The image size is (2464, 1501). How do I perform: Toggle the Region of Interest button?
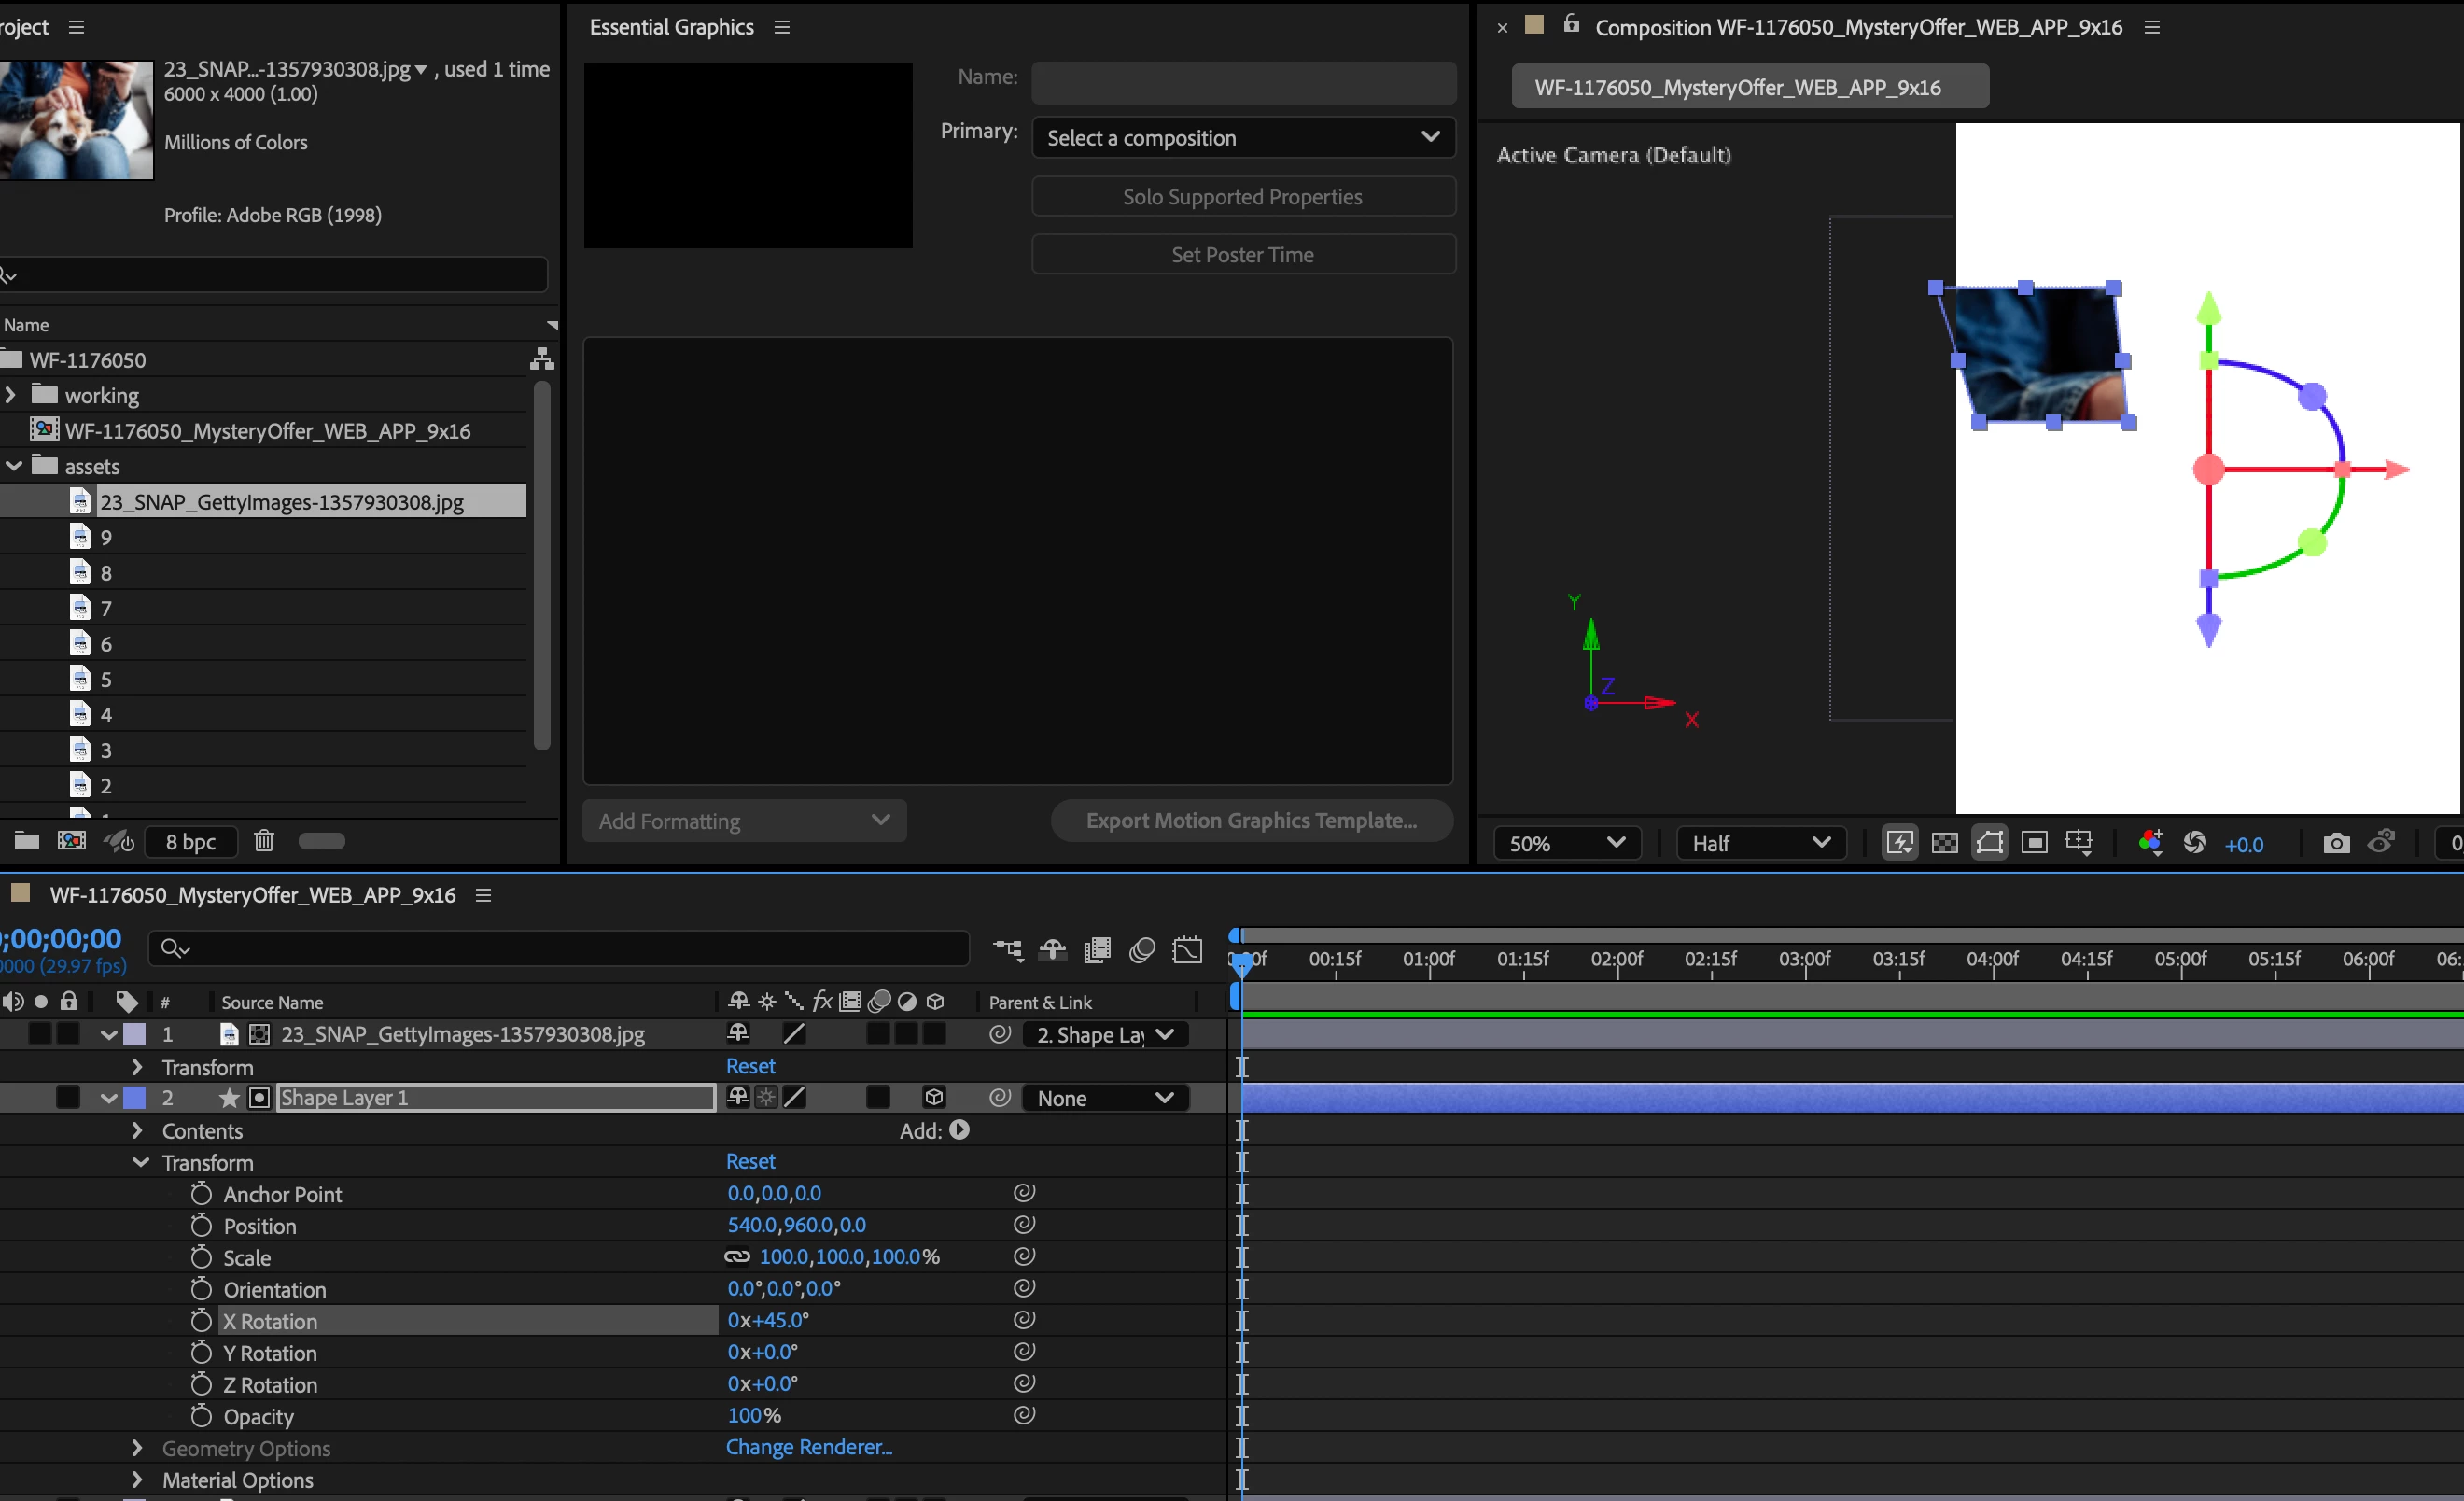coord(2034,843)
